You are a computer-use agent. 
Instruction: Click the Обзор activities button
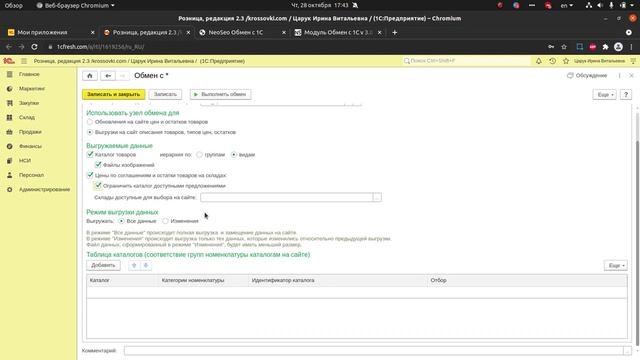click(x=13, y=5)
